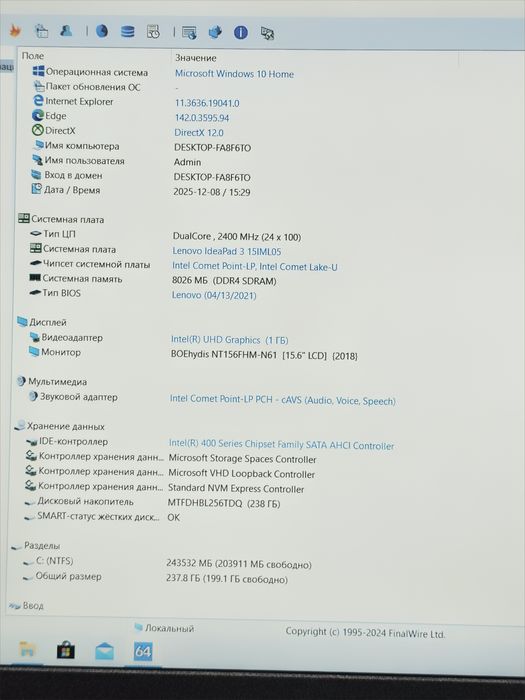Click the Системная память memory chip icon
This screenshot has width=525, height=700.
(35, 278)
